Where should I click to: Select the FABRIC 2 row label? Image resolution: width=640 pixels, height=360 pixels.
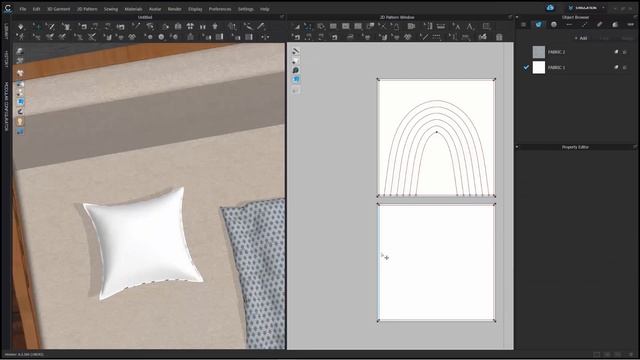click(x=556, y=52)
